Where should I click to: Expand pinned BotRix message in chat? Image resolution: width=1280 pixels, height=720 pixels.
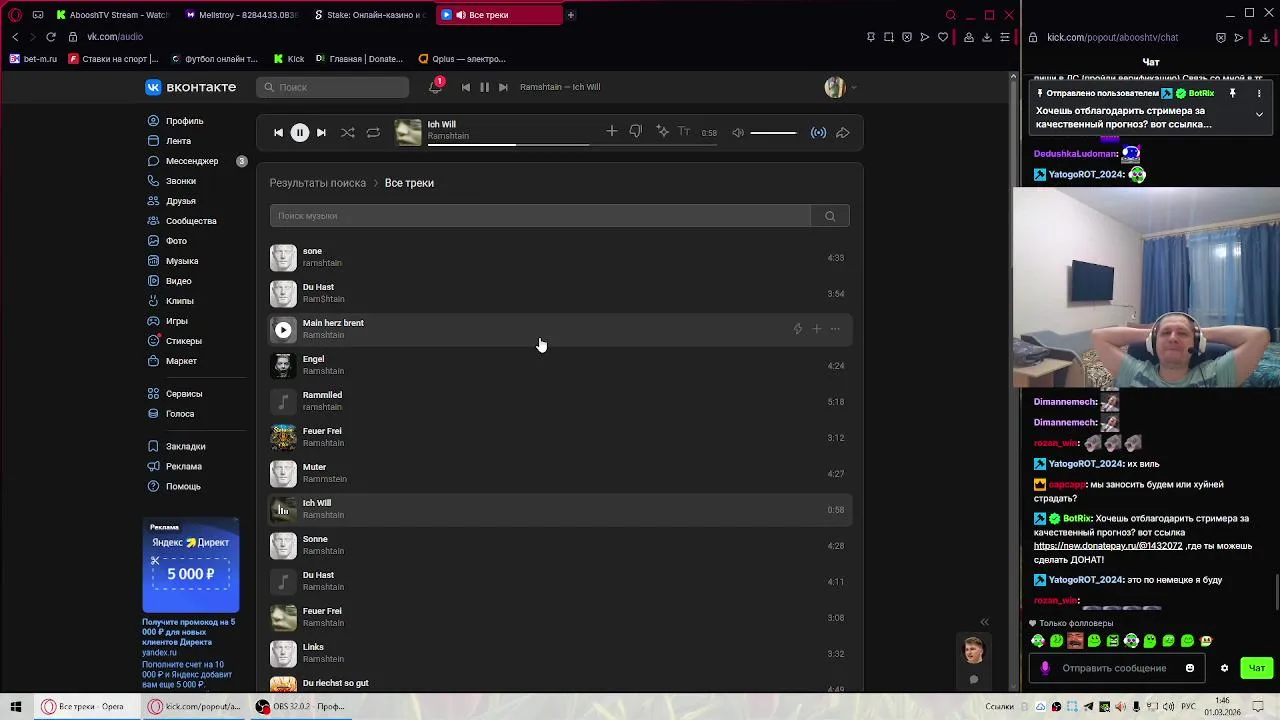click(1259, 114)
